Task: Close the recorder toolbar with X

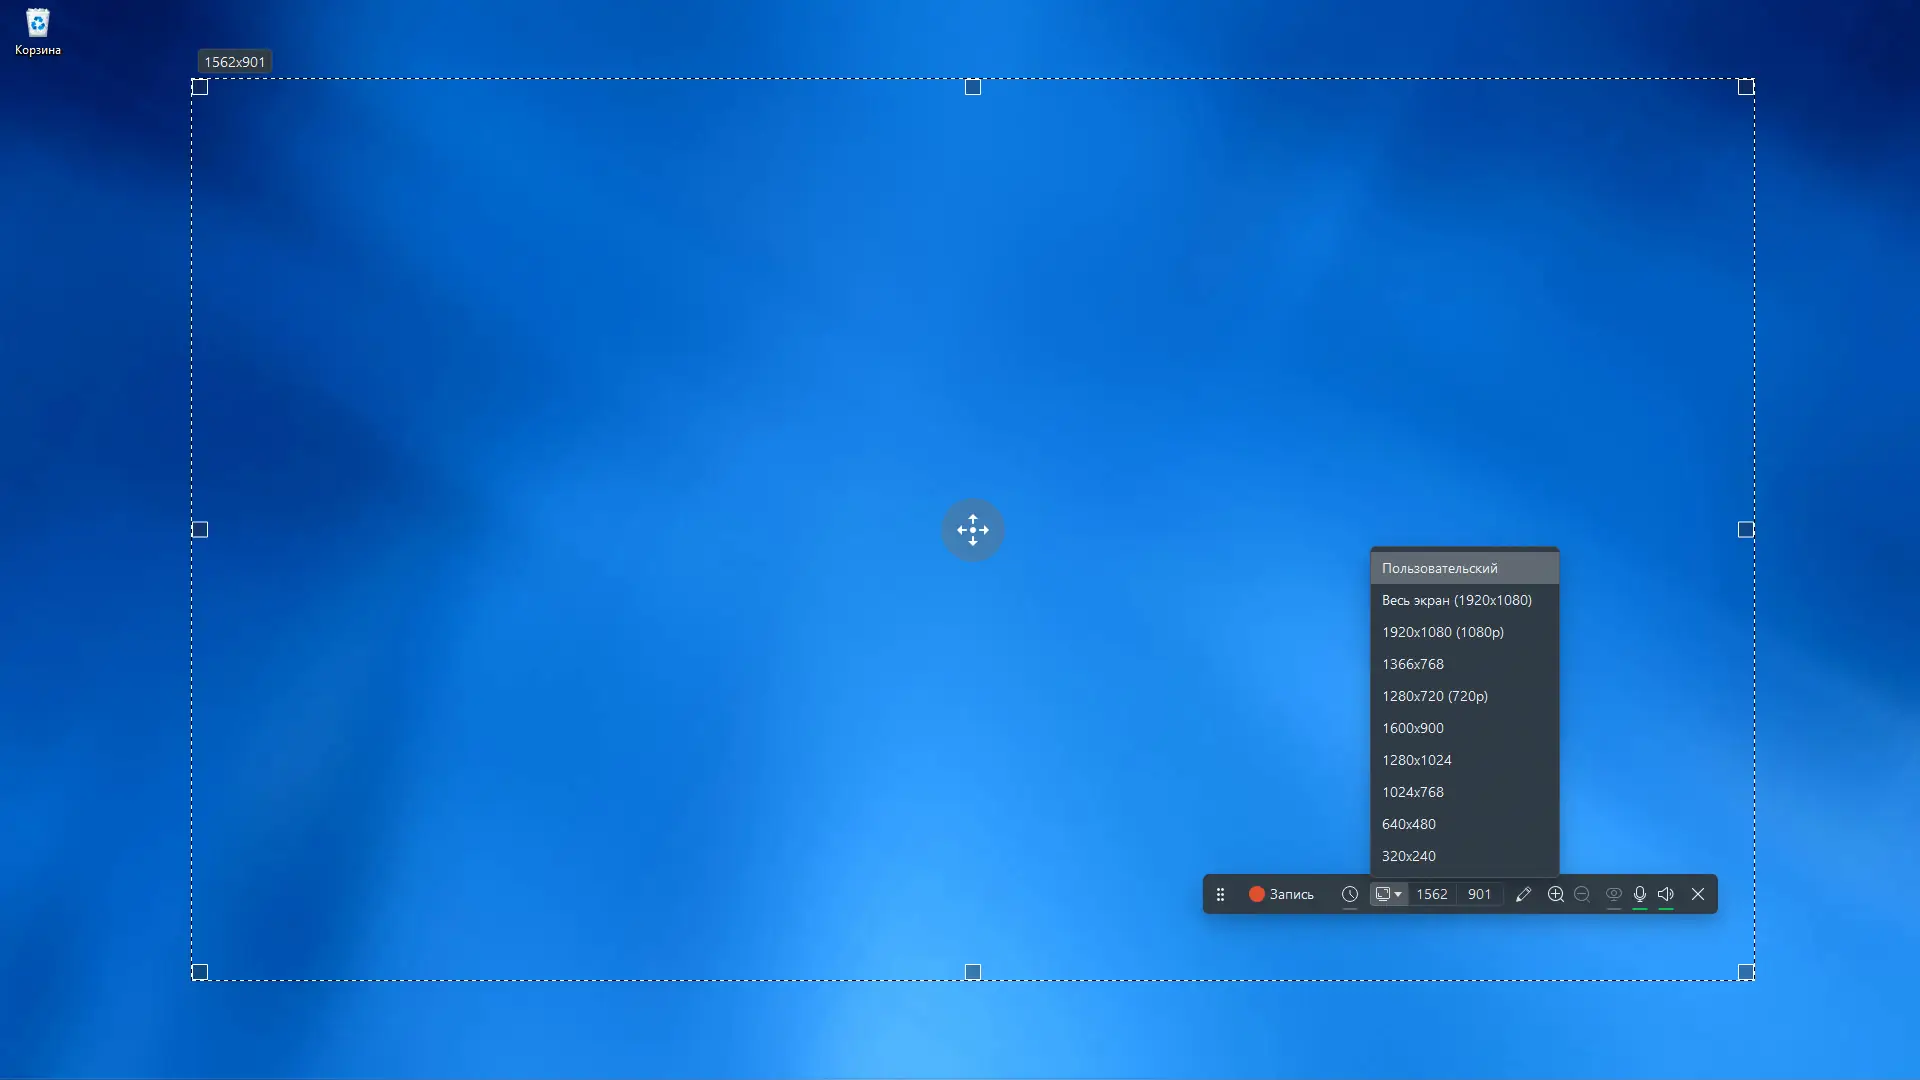Action: pos(1698,894)
